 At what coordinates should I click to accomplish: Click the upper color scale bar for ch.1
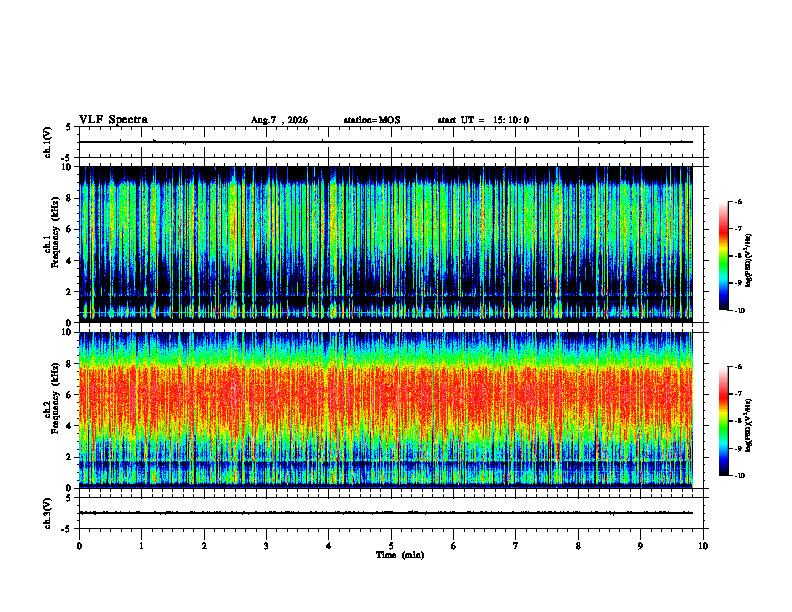tap(723, 256)
